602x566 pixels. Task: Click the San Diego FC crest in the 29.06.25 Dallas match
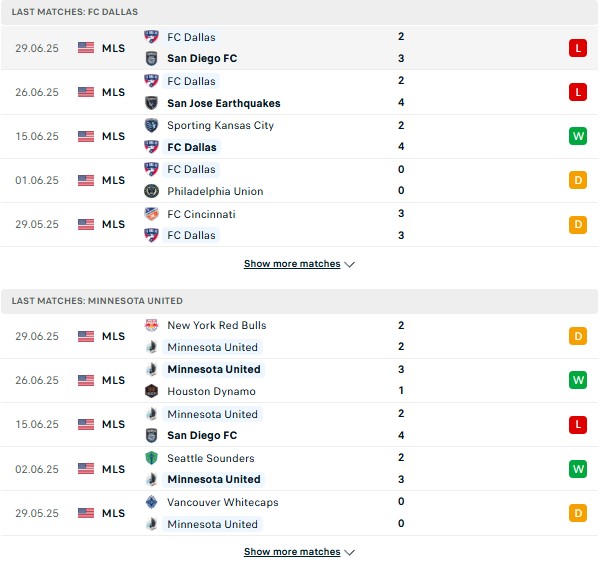152,58
